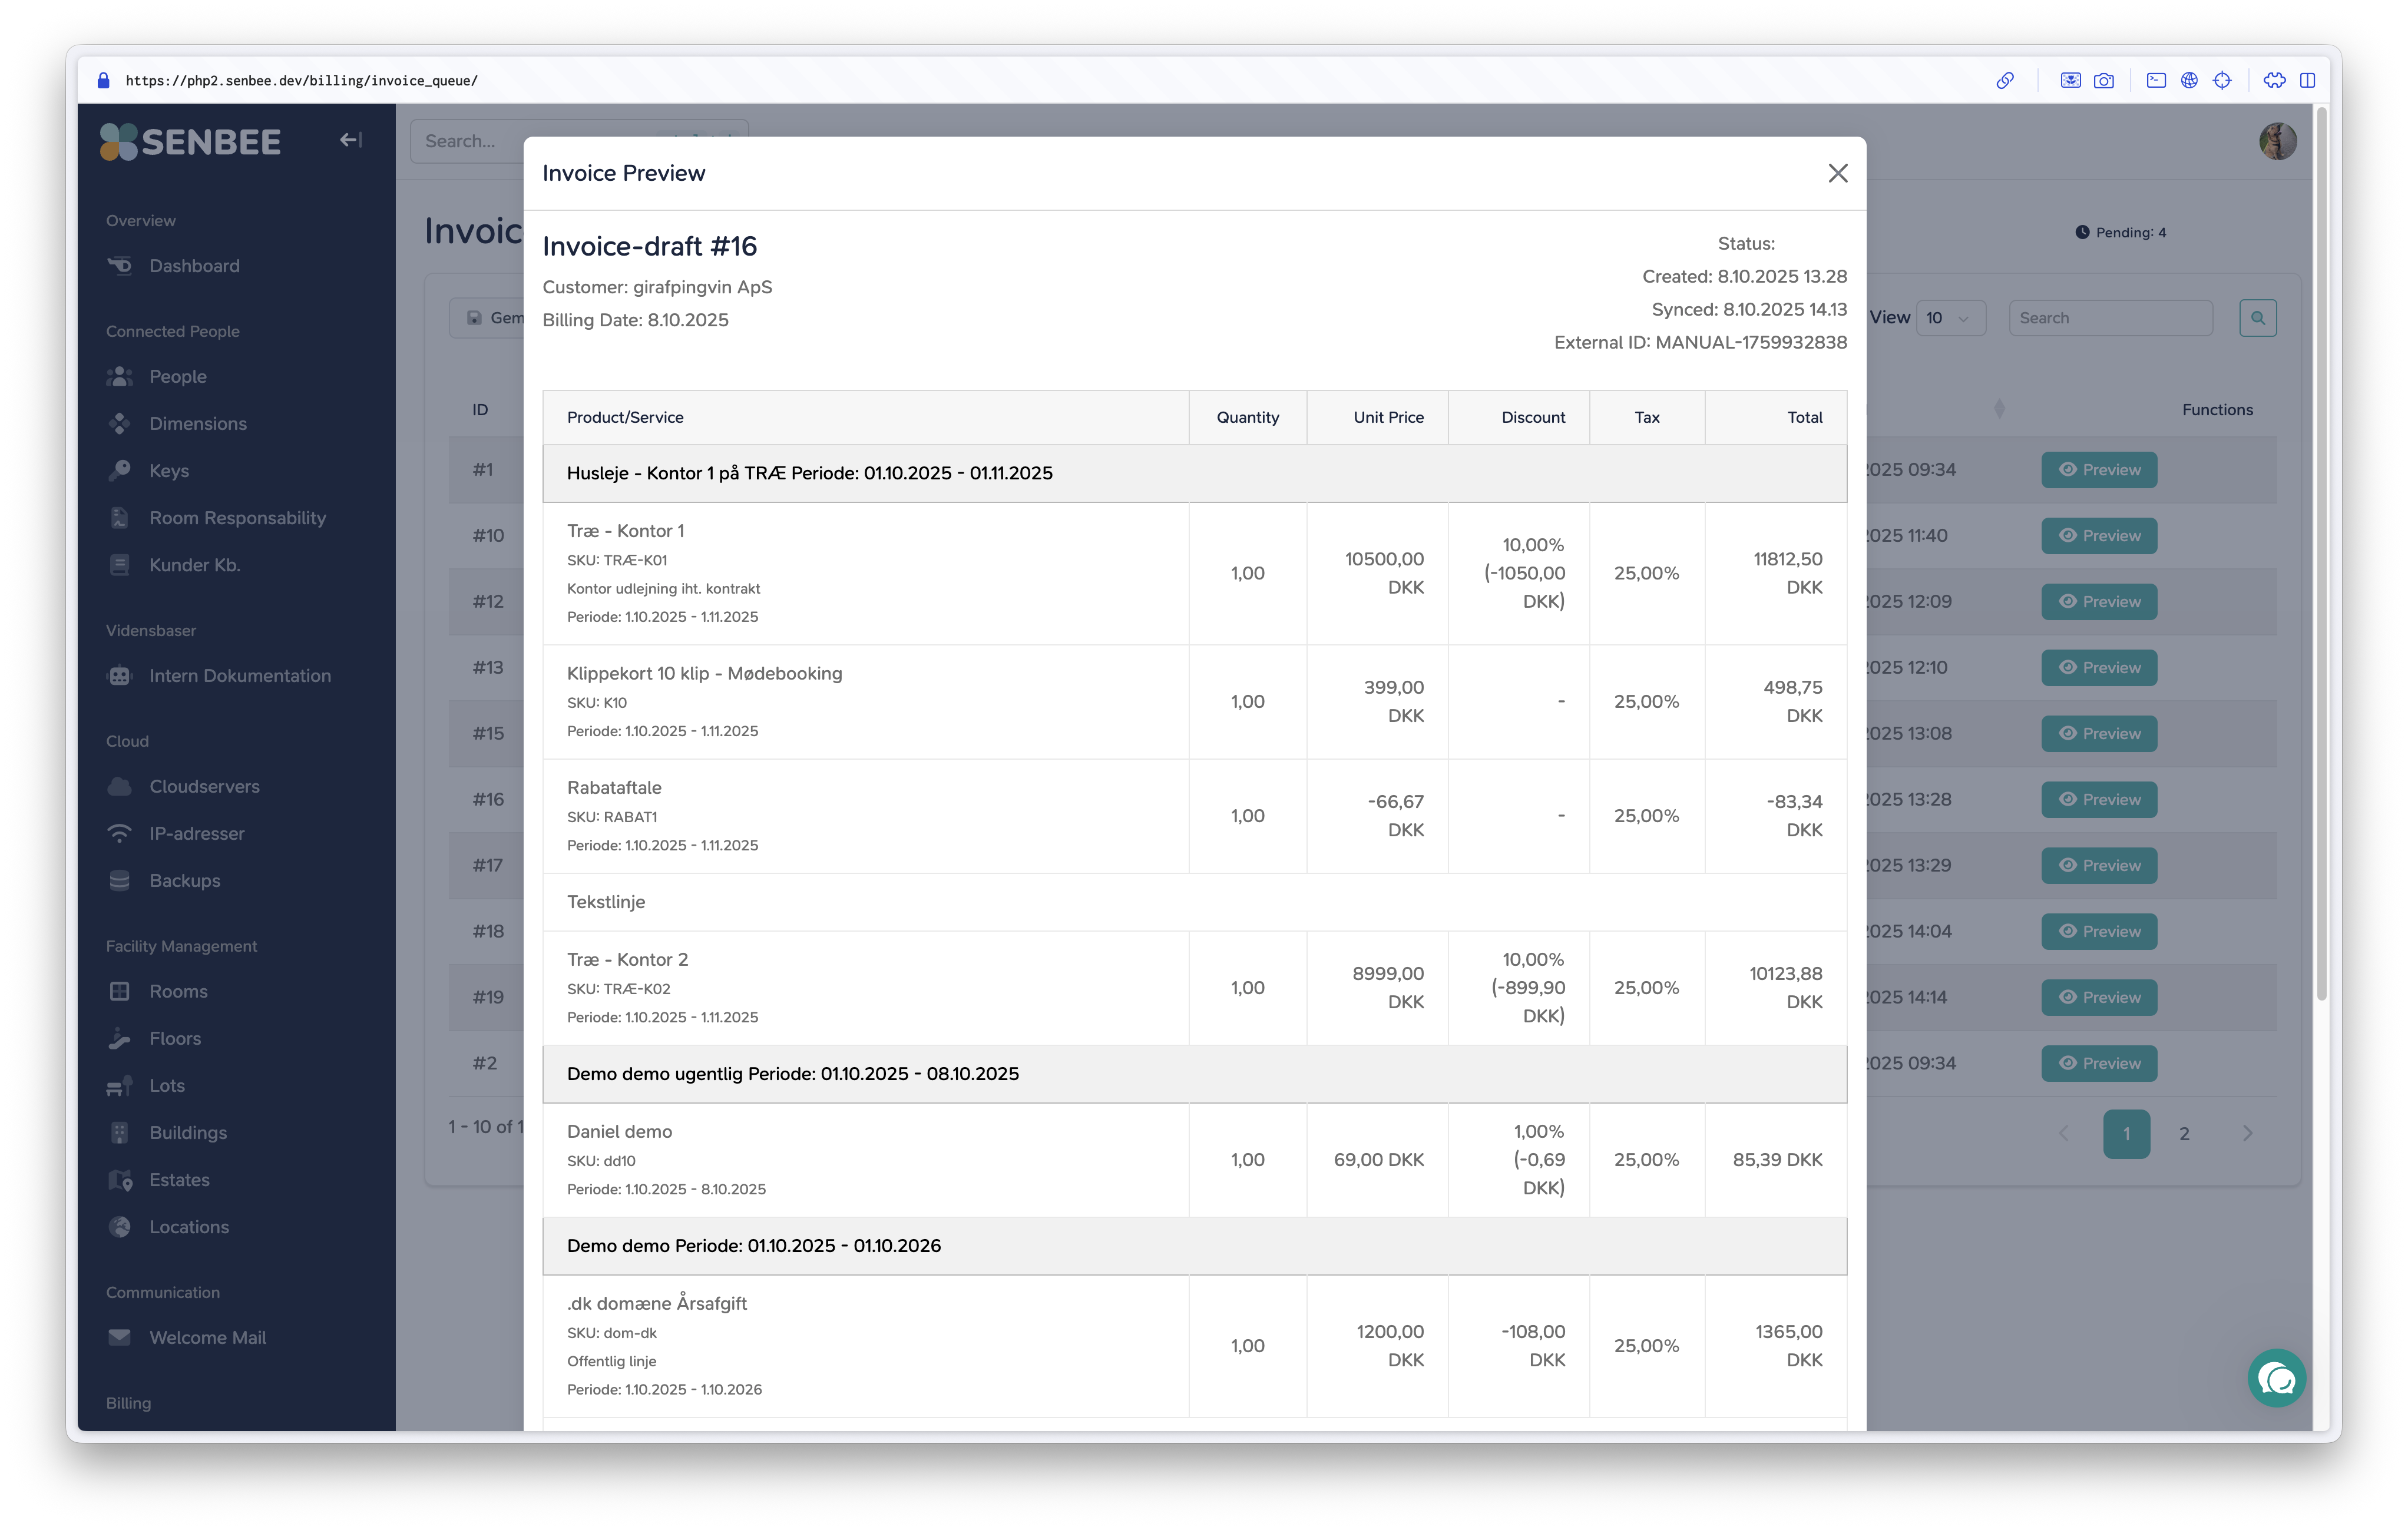The height and width of the screenshot is (1530, 2408).
Task: Open Welcome Mail in the sidebar
Action: tap(207, 1338)
